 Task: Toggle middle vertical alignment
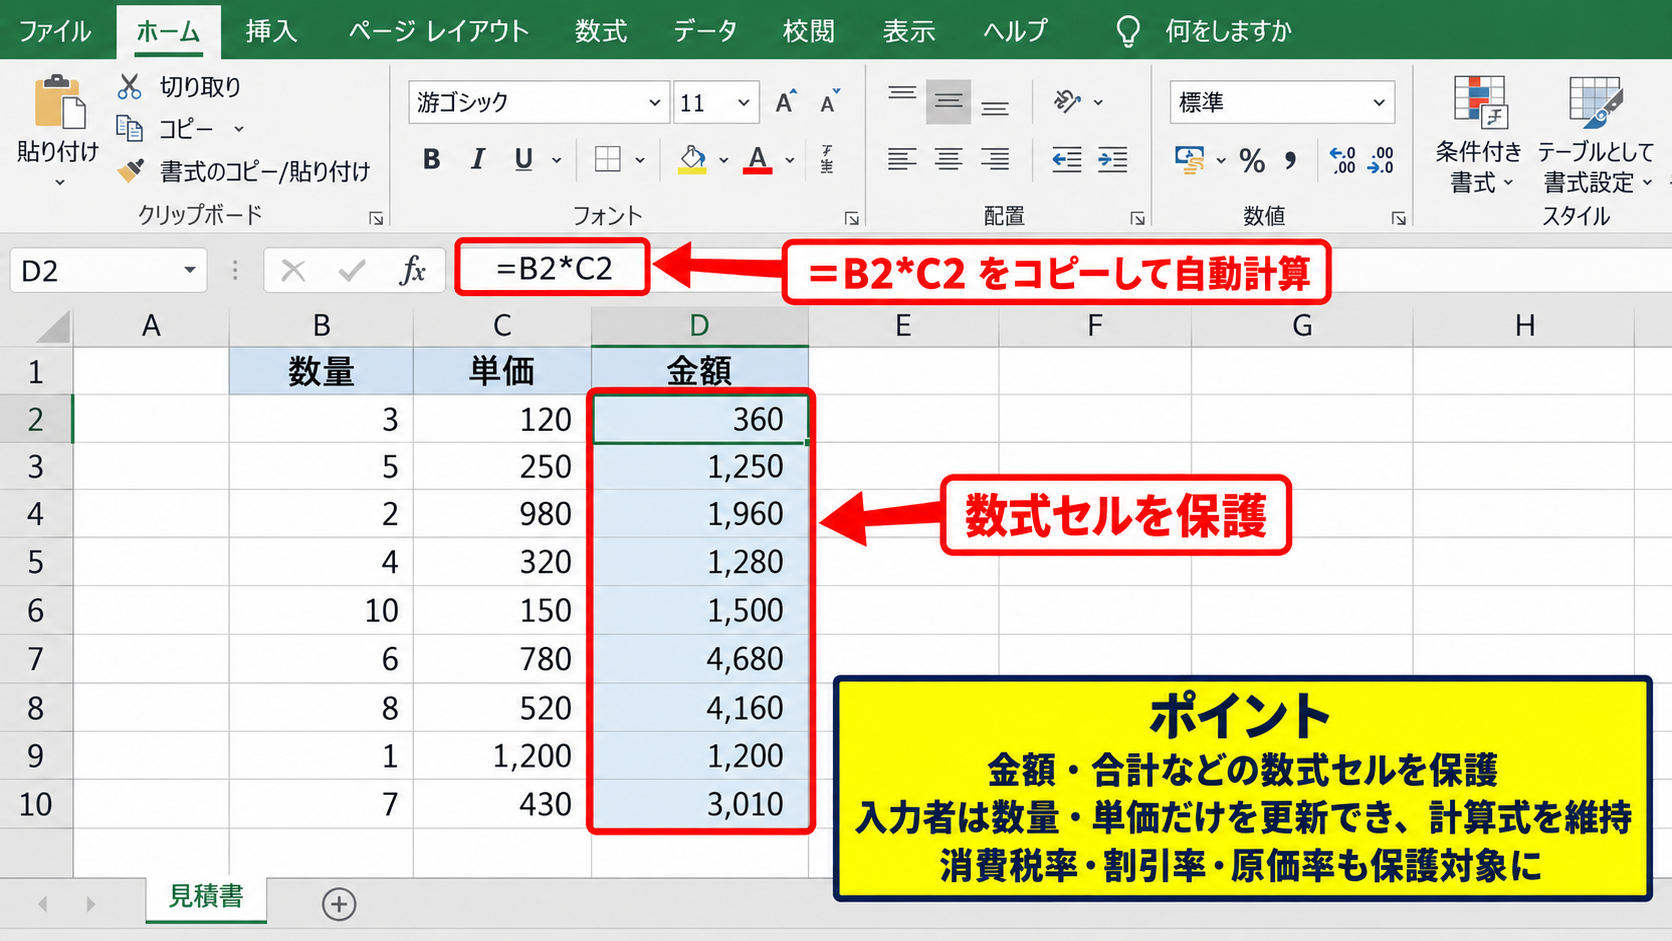point(948,101)
